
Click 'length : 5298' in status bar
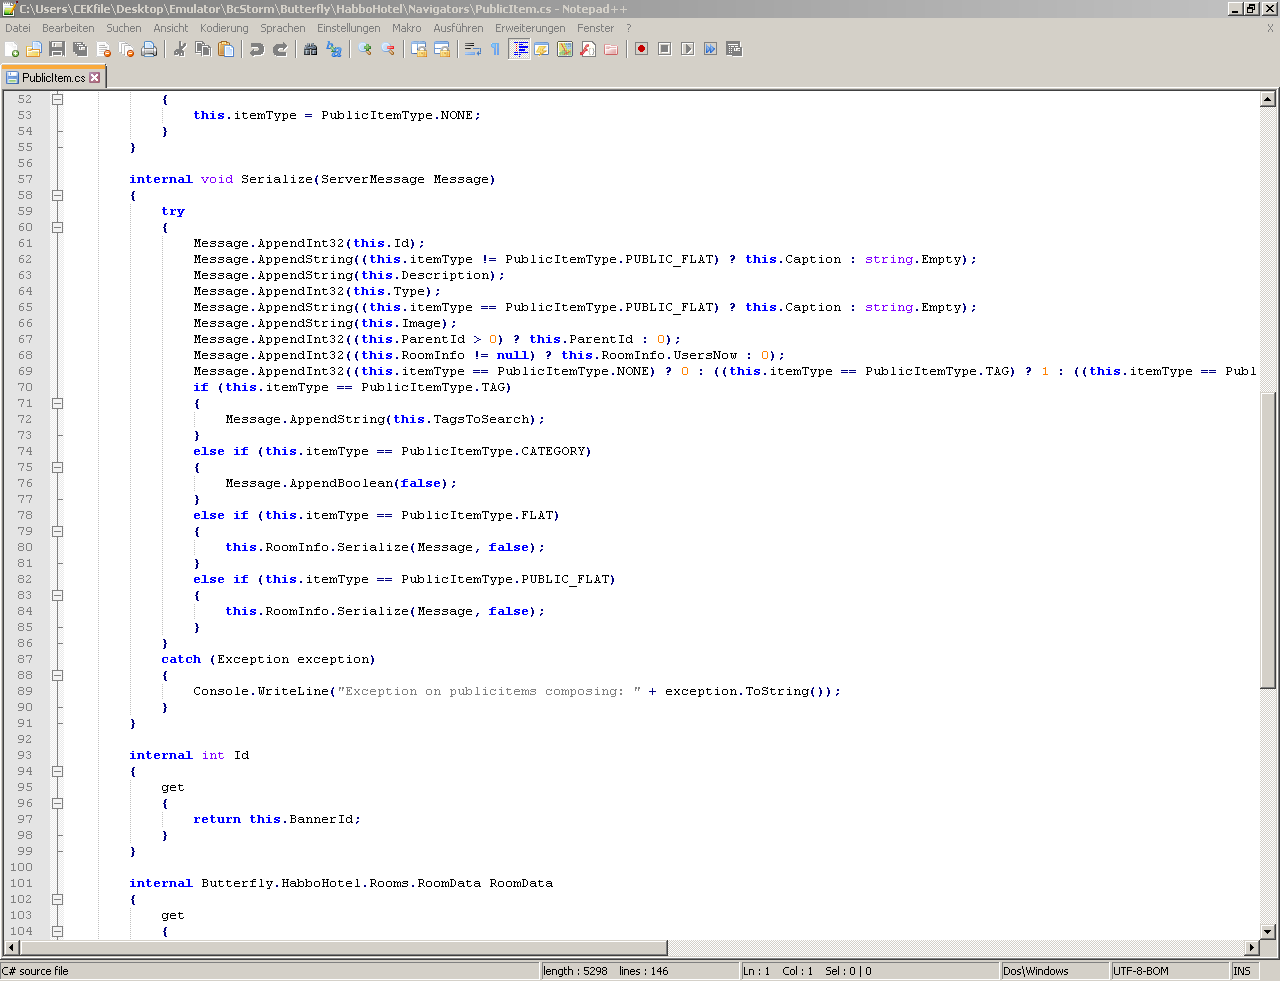pyautogui.click(x=576, y=971)
